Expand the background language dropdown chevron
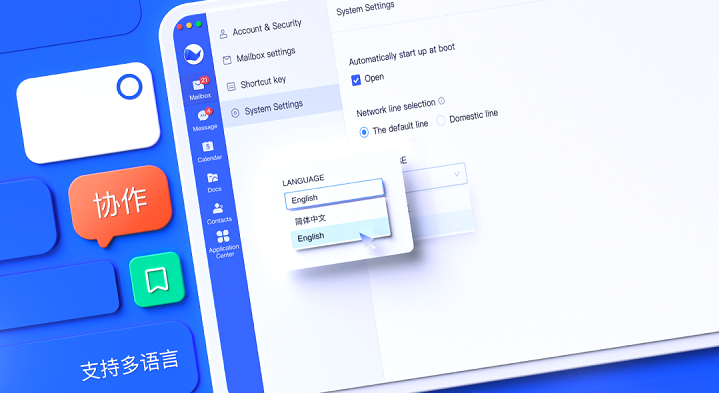Image resolution: width=719 pixels, height=394 pixels. [457, 174]
